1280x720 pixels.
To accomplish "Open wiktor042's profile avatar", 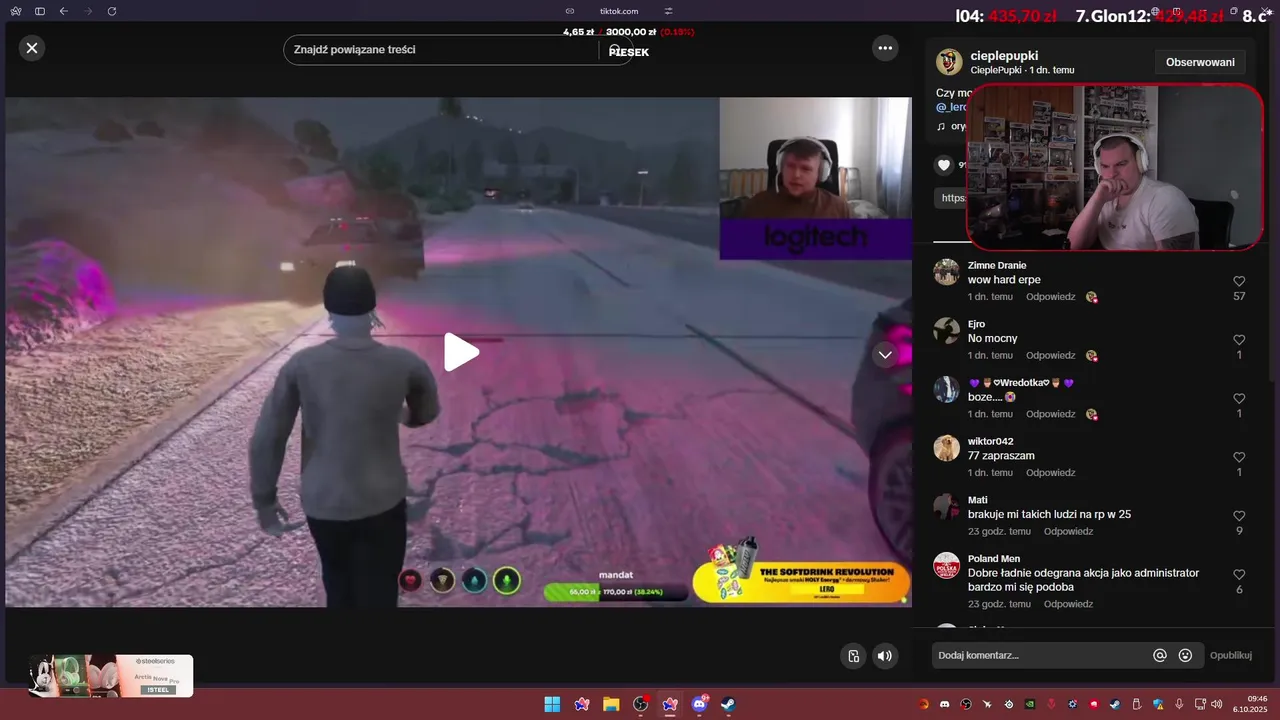I will pyautogui.click(x=946, y=448).
